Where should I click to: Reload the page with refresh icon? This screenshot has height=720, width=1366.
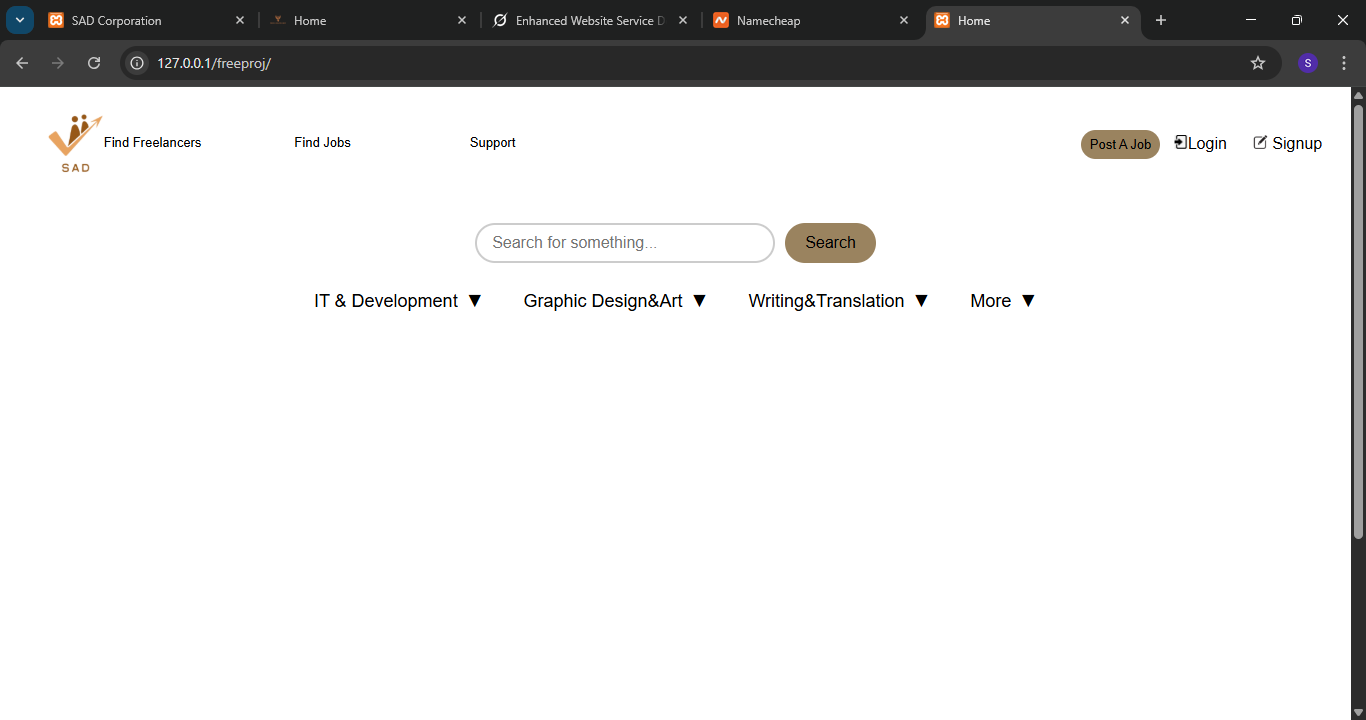[94, 63]
